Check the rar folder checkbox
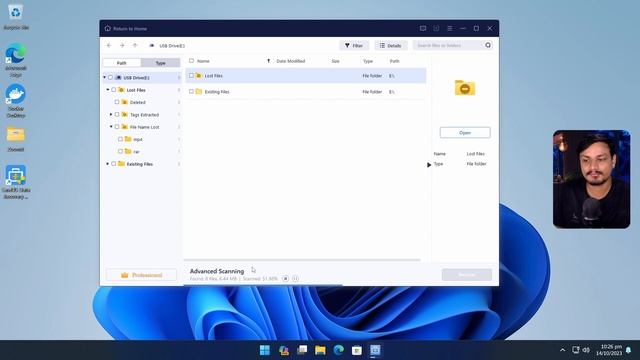Viewport: 640px width, 360px height. click(x=120, y=151)
